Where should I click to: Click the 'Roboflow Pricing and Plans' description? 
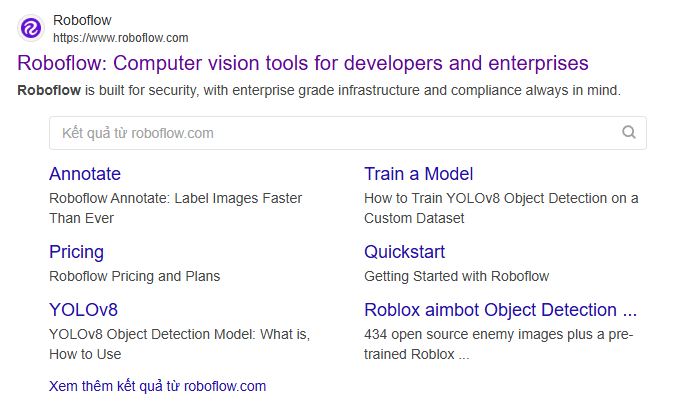(x=134, y=276)
